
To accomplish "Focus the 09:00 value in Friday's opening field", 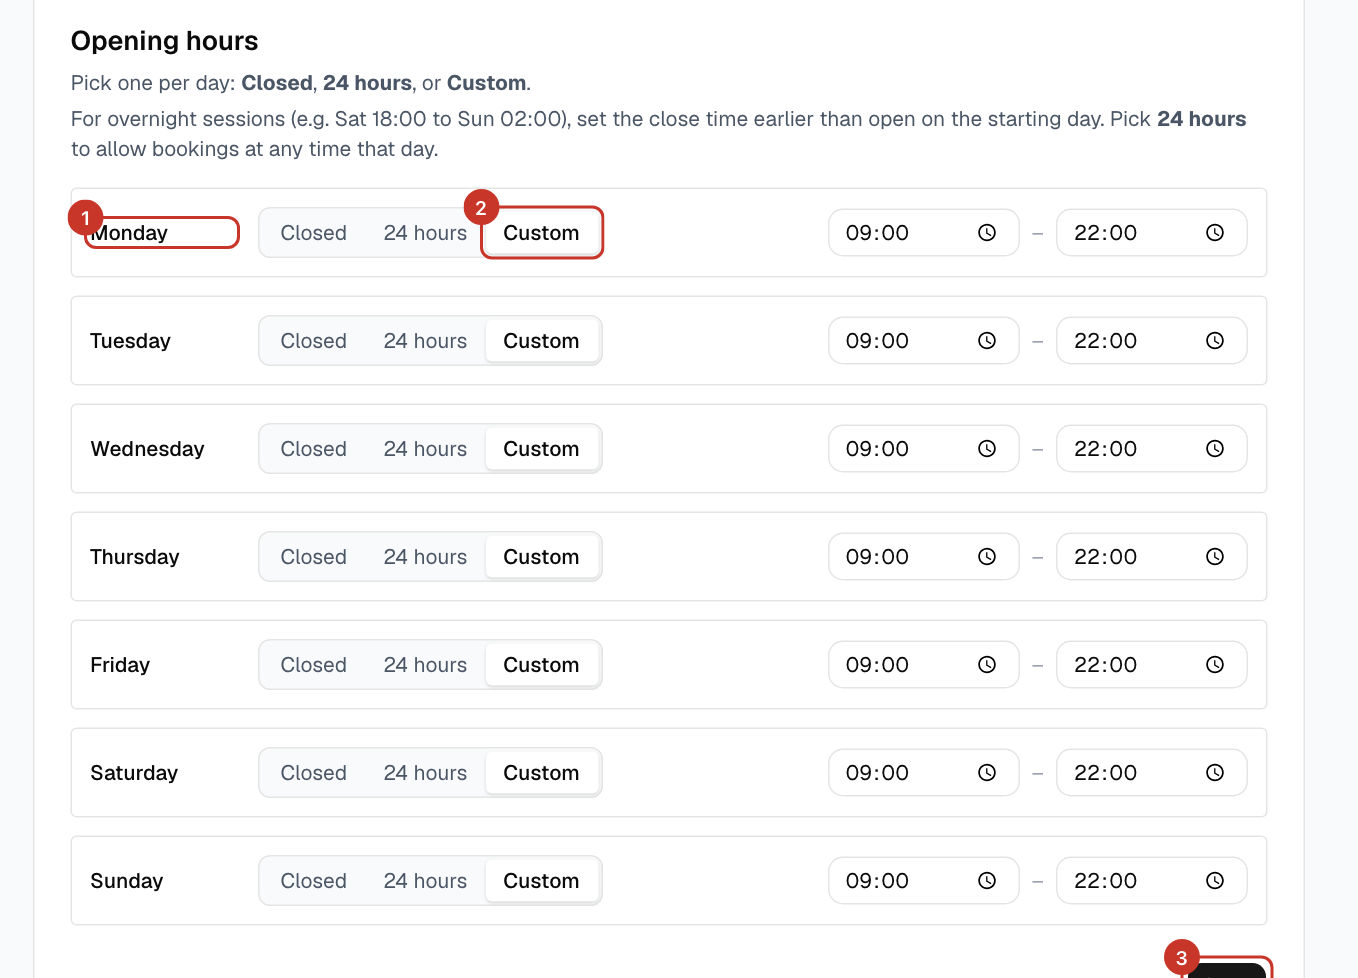I will point(877,665).
